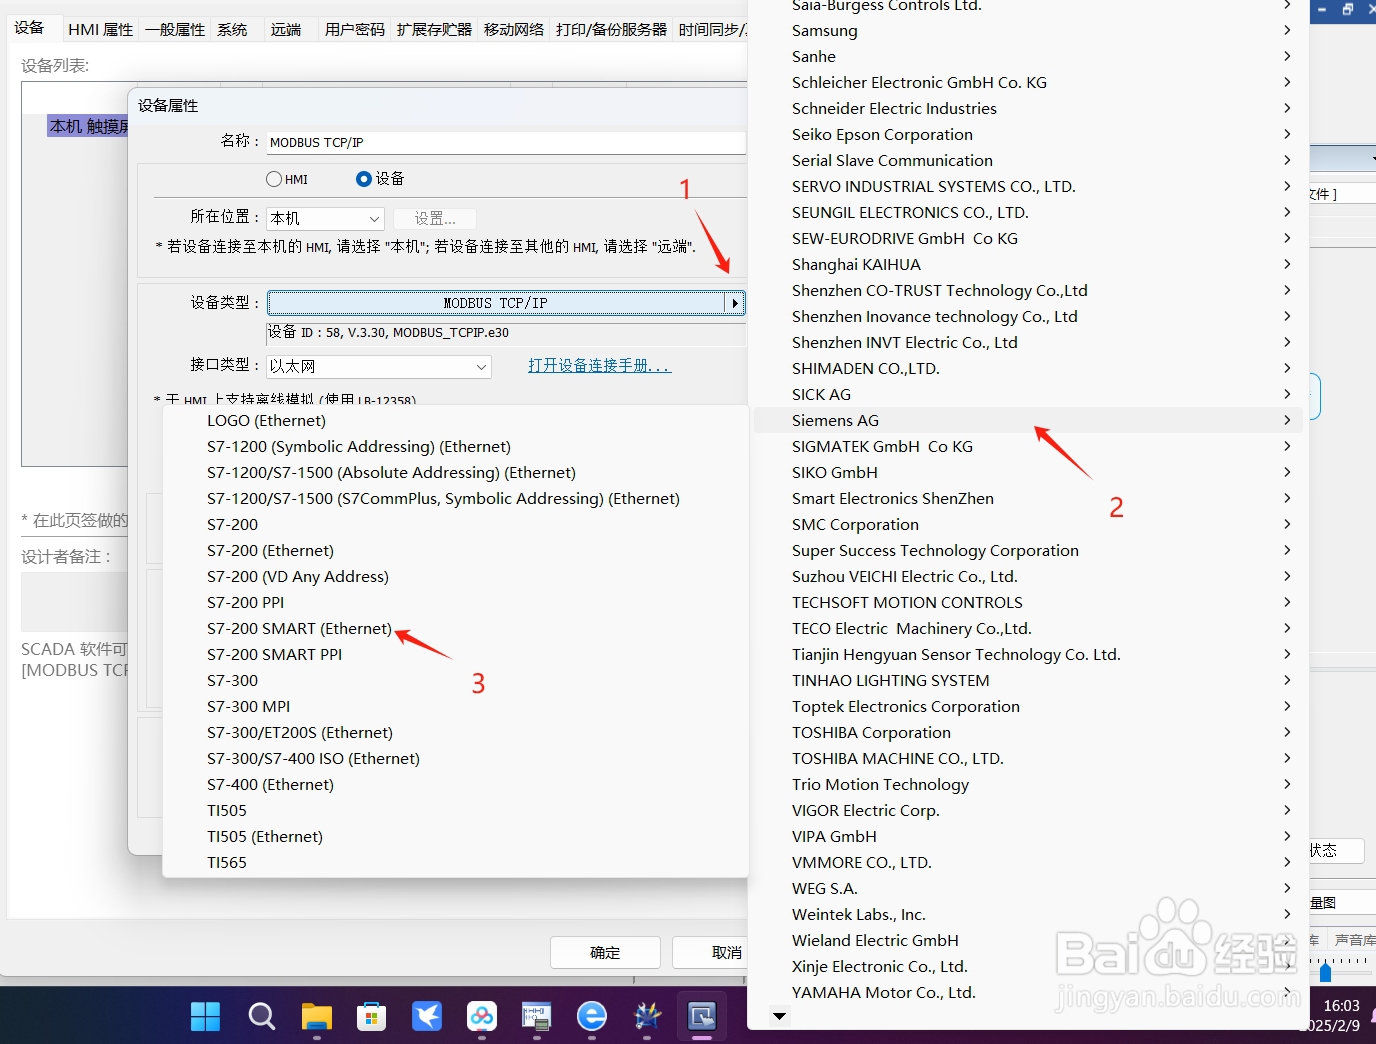Viewport: 1376px width, 1044px height.
Task: Switch to the touch-screen HMI editor taskbar icon
Action: [x=702, y=1016]
